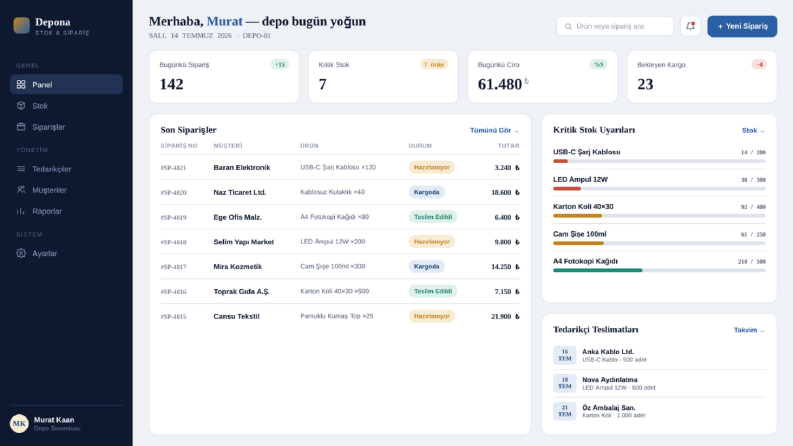The width and height of the screenshot is (793, 446).
Task: Click the LED Ampul 12W stock progress bar
Action: [659, 189]
